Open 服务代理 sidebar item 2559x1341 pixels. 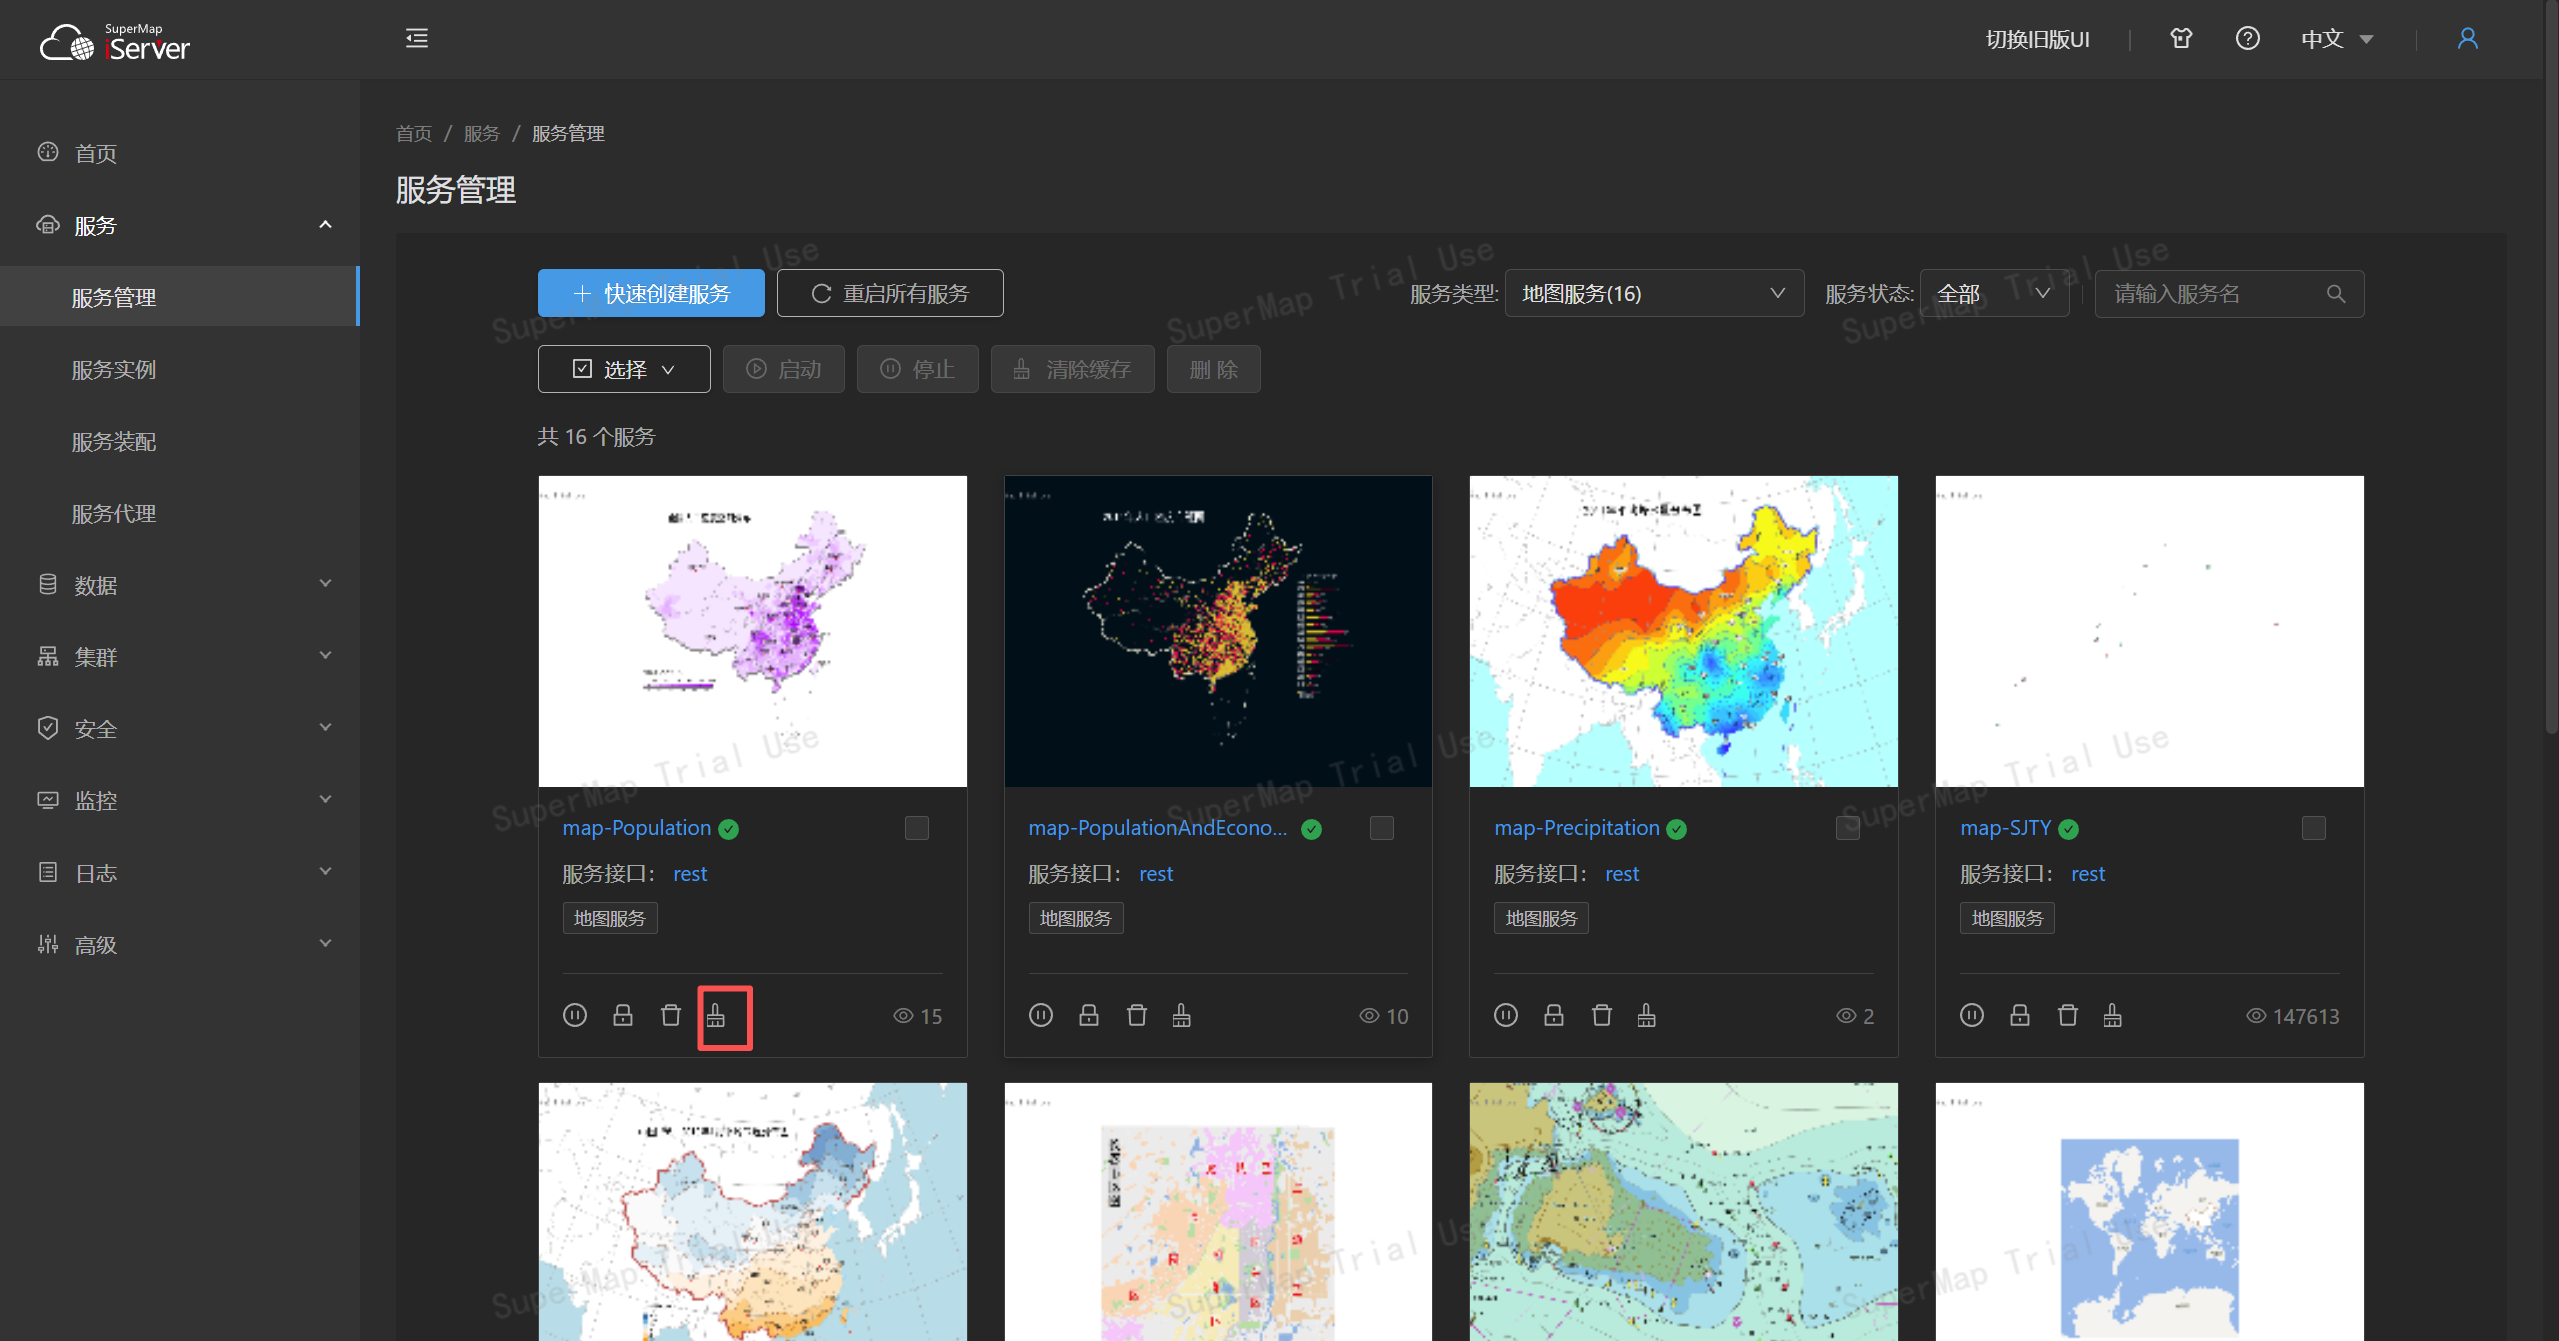click(114, 514)
